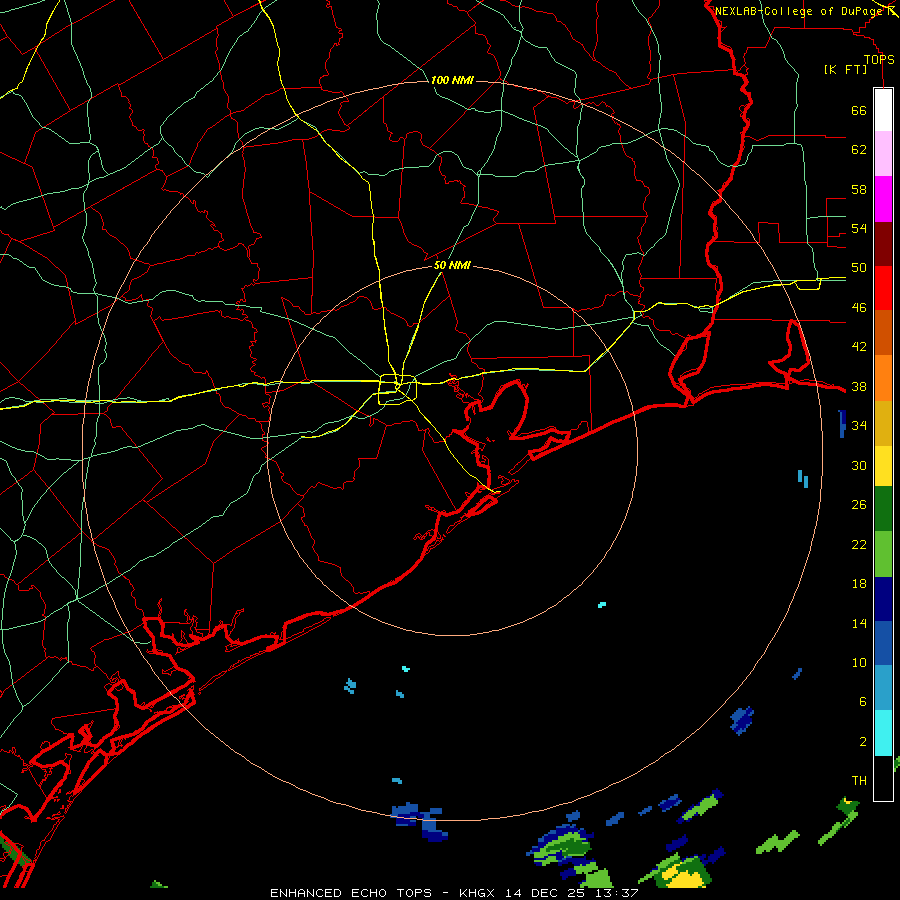Select the light green legend swatch
The height and width of the screenshot is (900, 900).
click(x=883, y=554)
